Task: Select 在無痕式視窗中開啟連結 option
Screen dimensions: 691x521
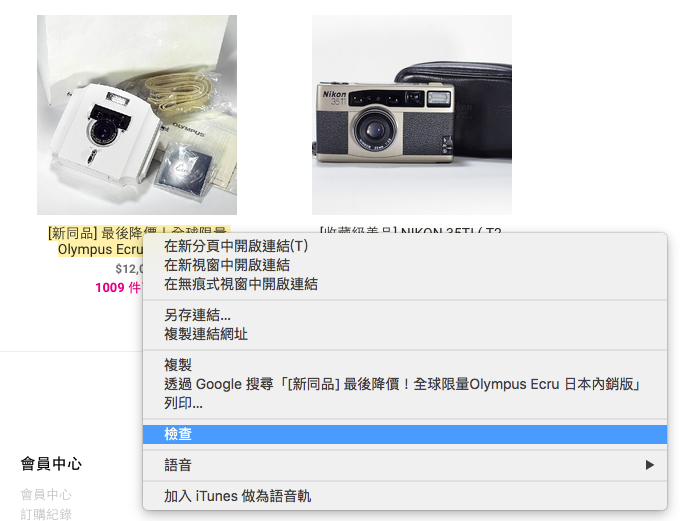Action: click(x=405, y=284)
